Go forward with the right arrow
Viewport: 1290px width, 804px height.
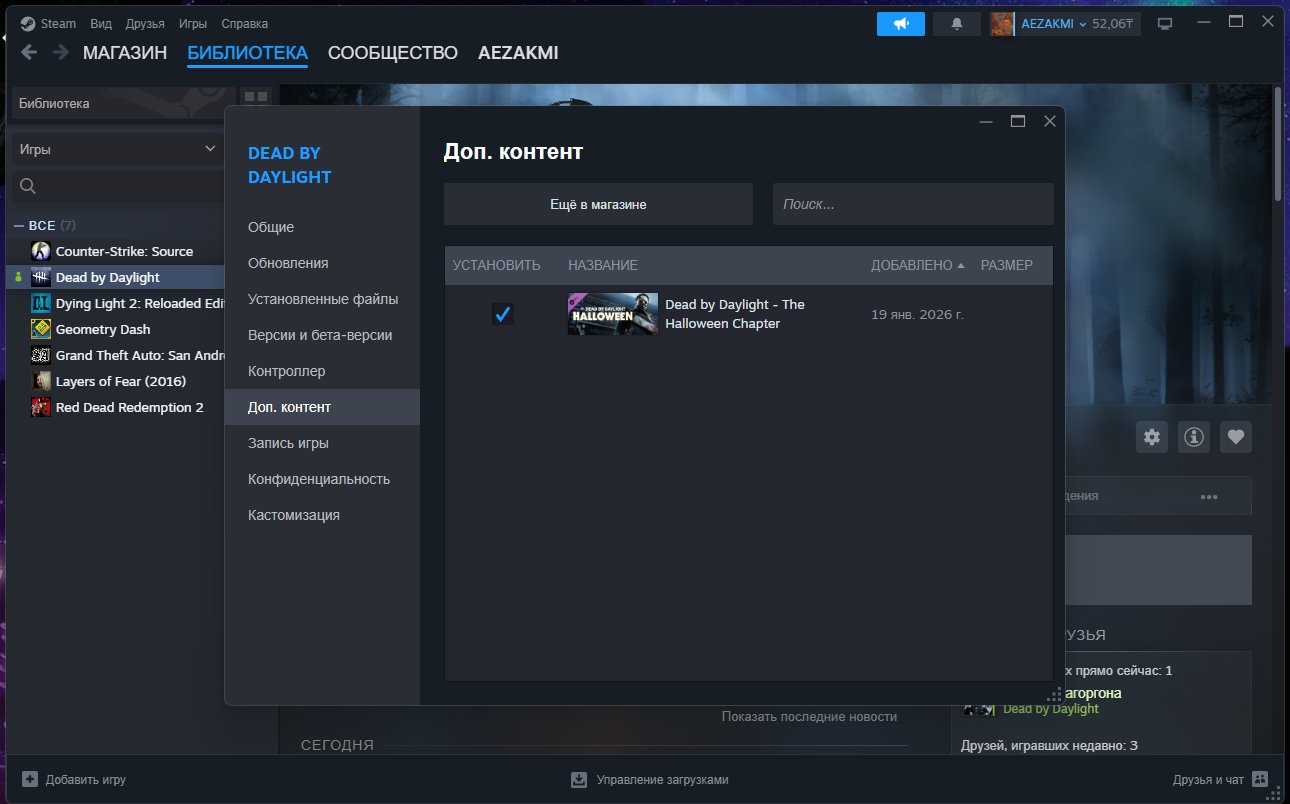61,53
